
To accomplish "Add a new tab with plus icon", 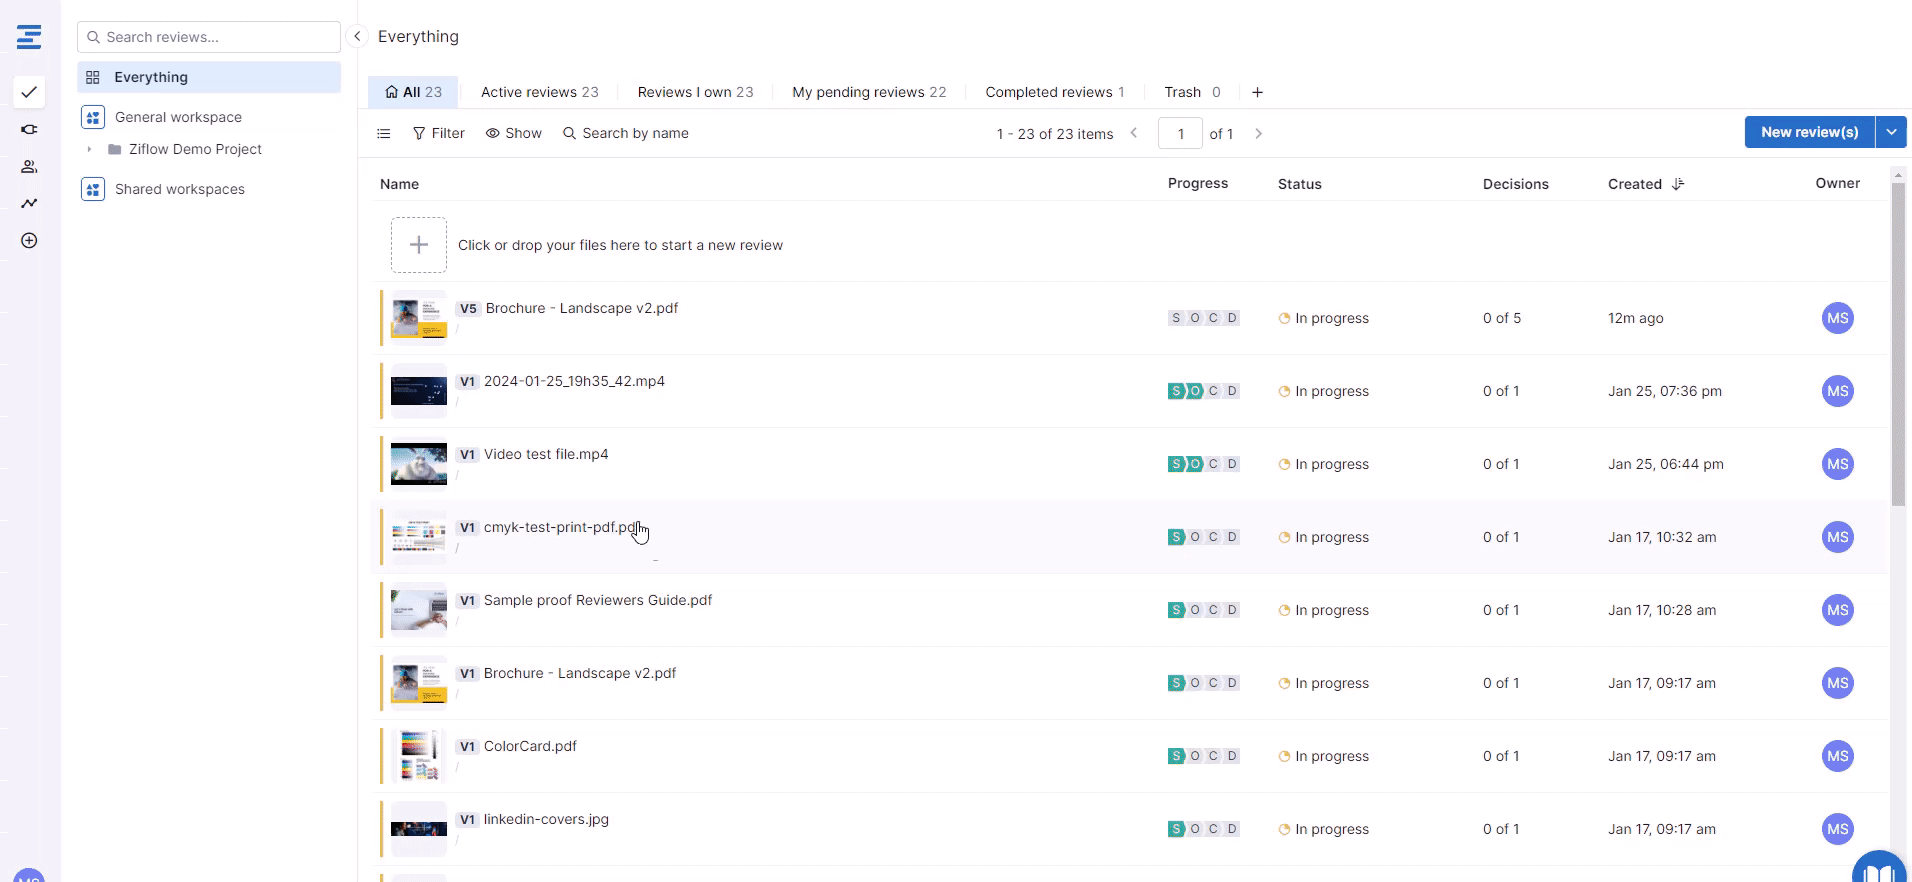I will [1257, 92].
